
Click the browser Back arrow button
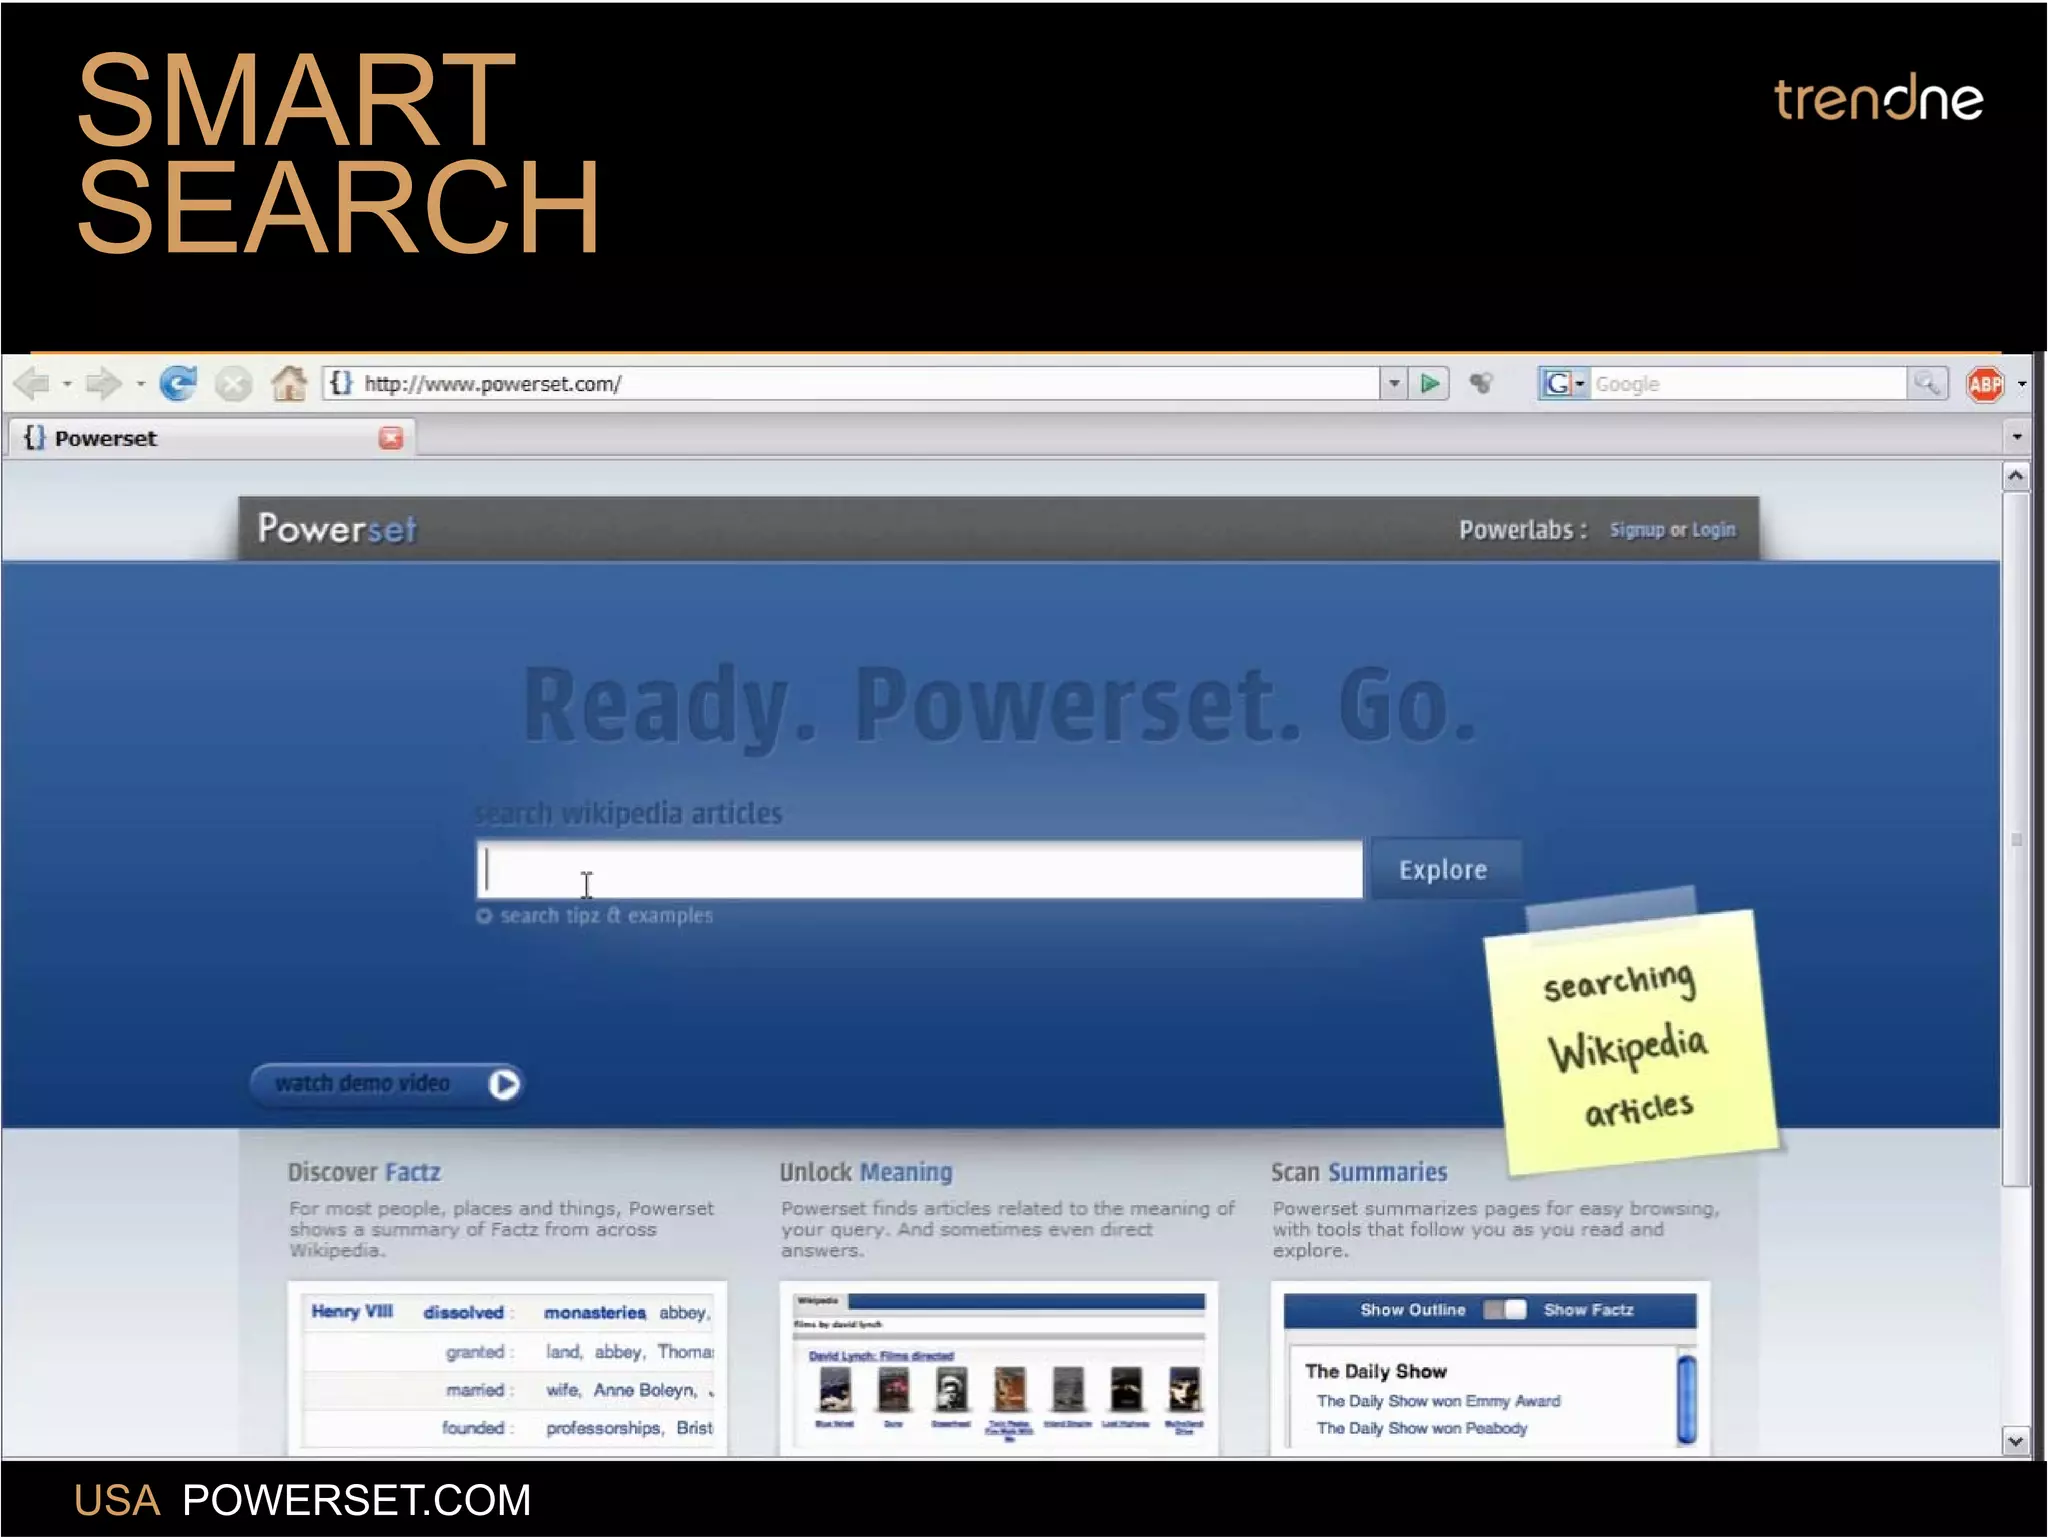(31, 383)
